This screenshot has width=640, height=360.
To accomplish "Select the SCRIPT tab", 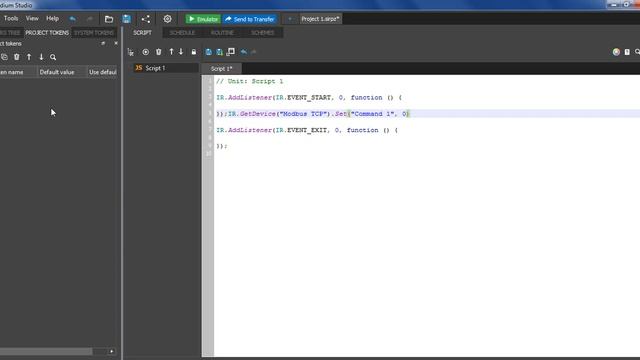I will coord(142,33).
